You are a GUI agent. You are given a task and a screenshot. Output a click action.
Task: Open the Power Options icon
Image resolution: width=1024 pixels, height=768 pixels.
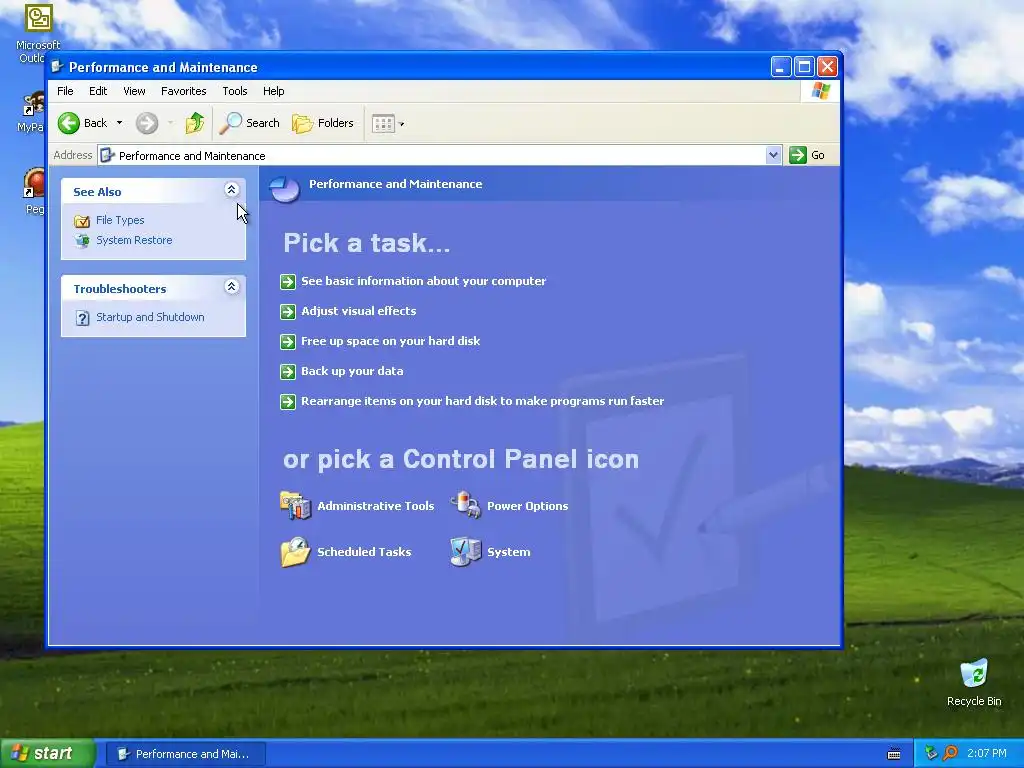click(466, 505)
